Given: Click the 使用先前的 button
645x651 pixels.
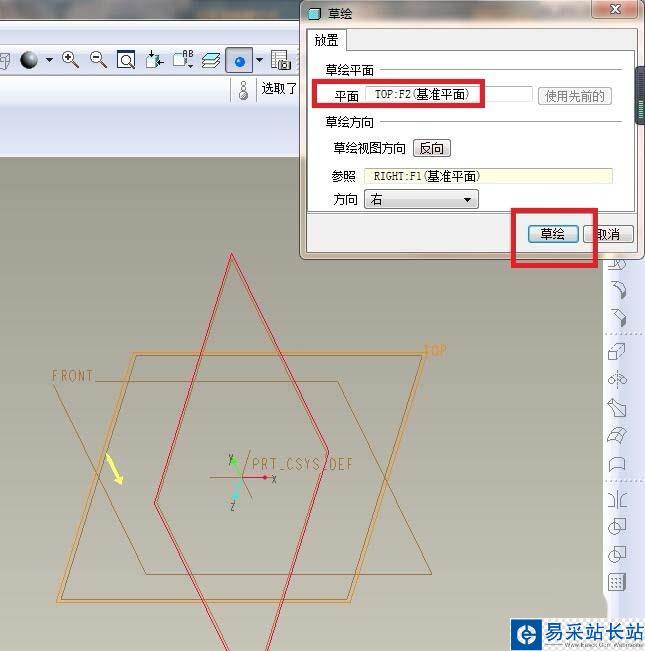Looking at the screenshot, I should [x=575, y=96].
